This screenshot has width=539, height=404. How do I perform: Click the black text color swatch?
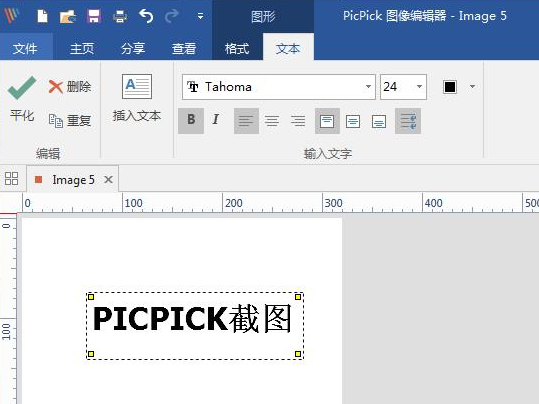click(450, 87)
